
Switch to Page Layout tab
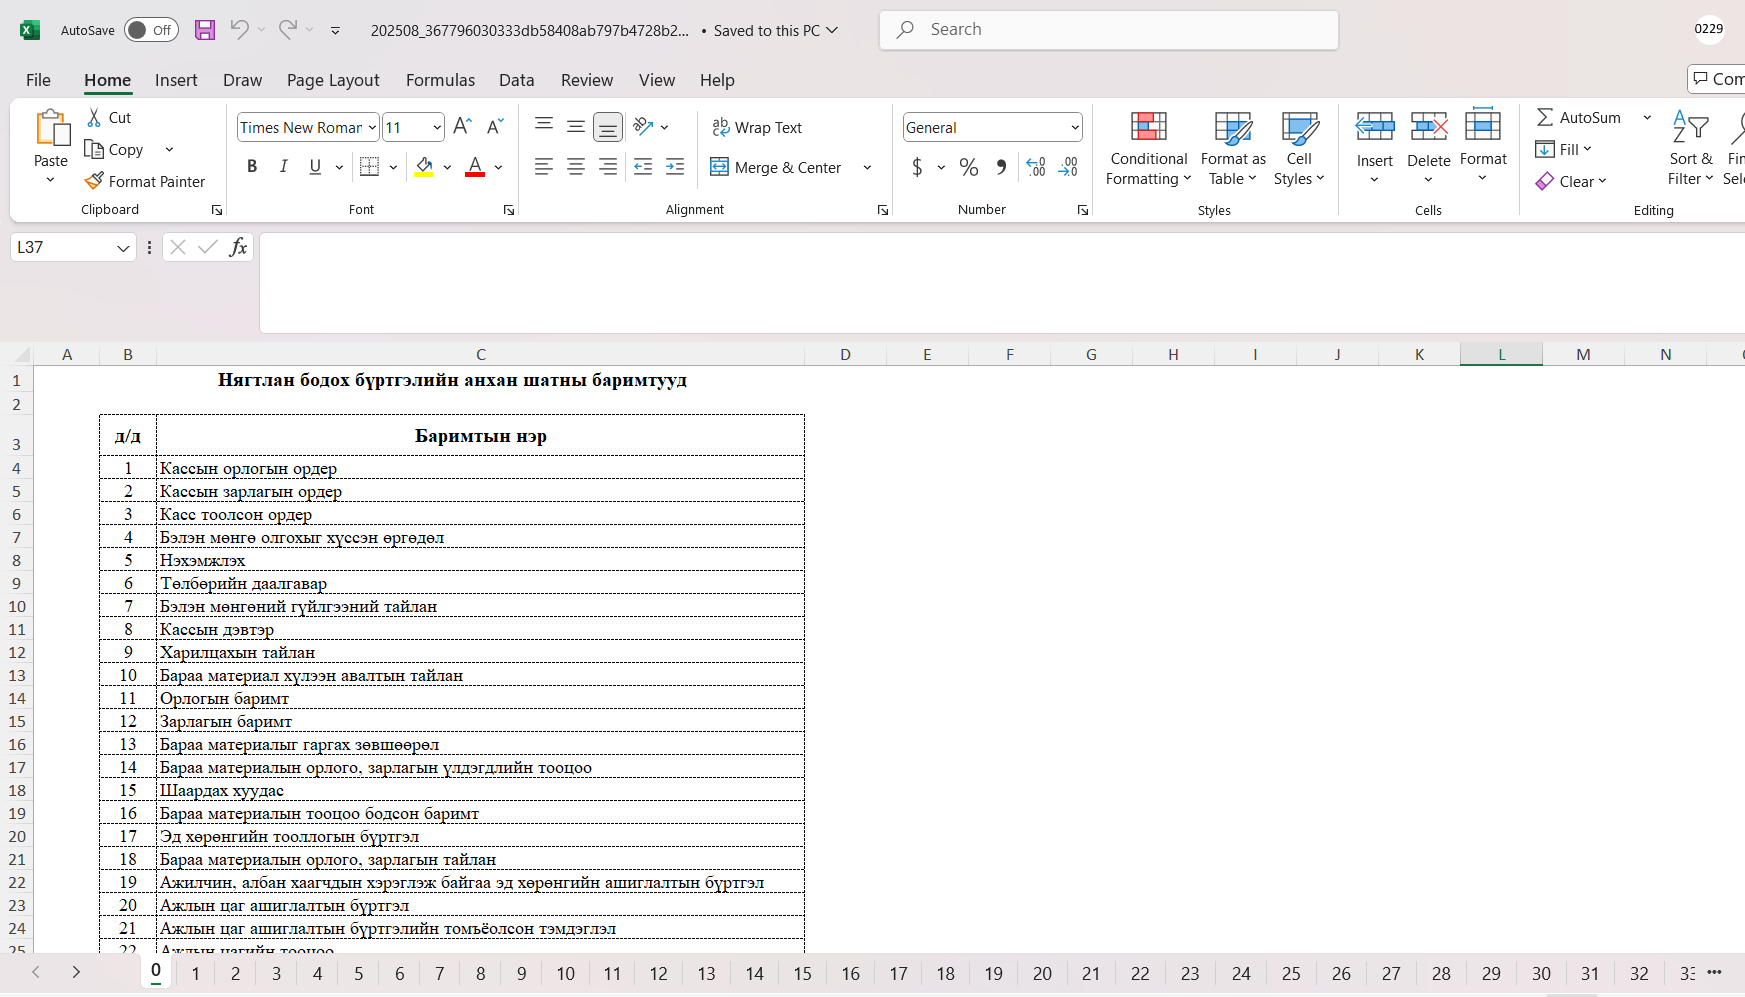[333, 80]
